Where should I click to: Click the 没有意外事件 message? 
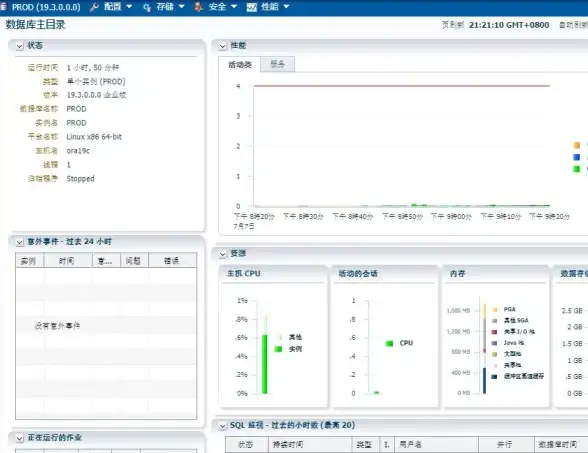pos(57,326)
